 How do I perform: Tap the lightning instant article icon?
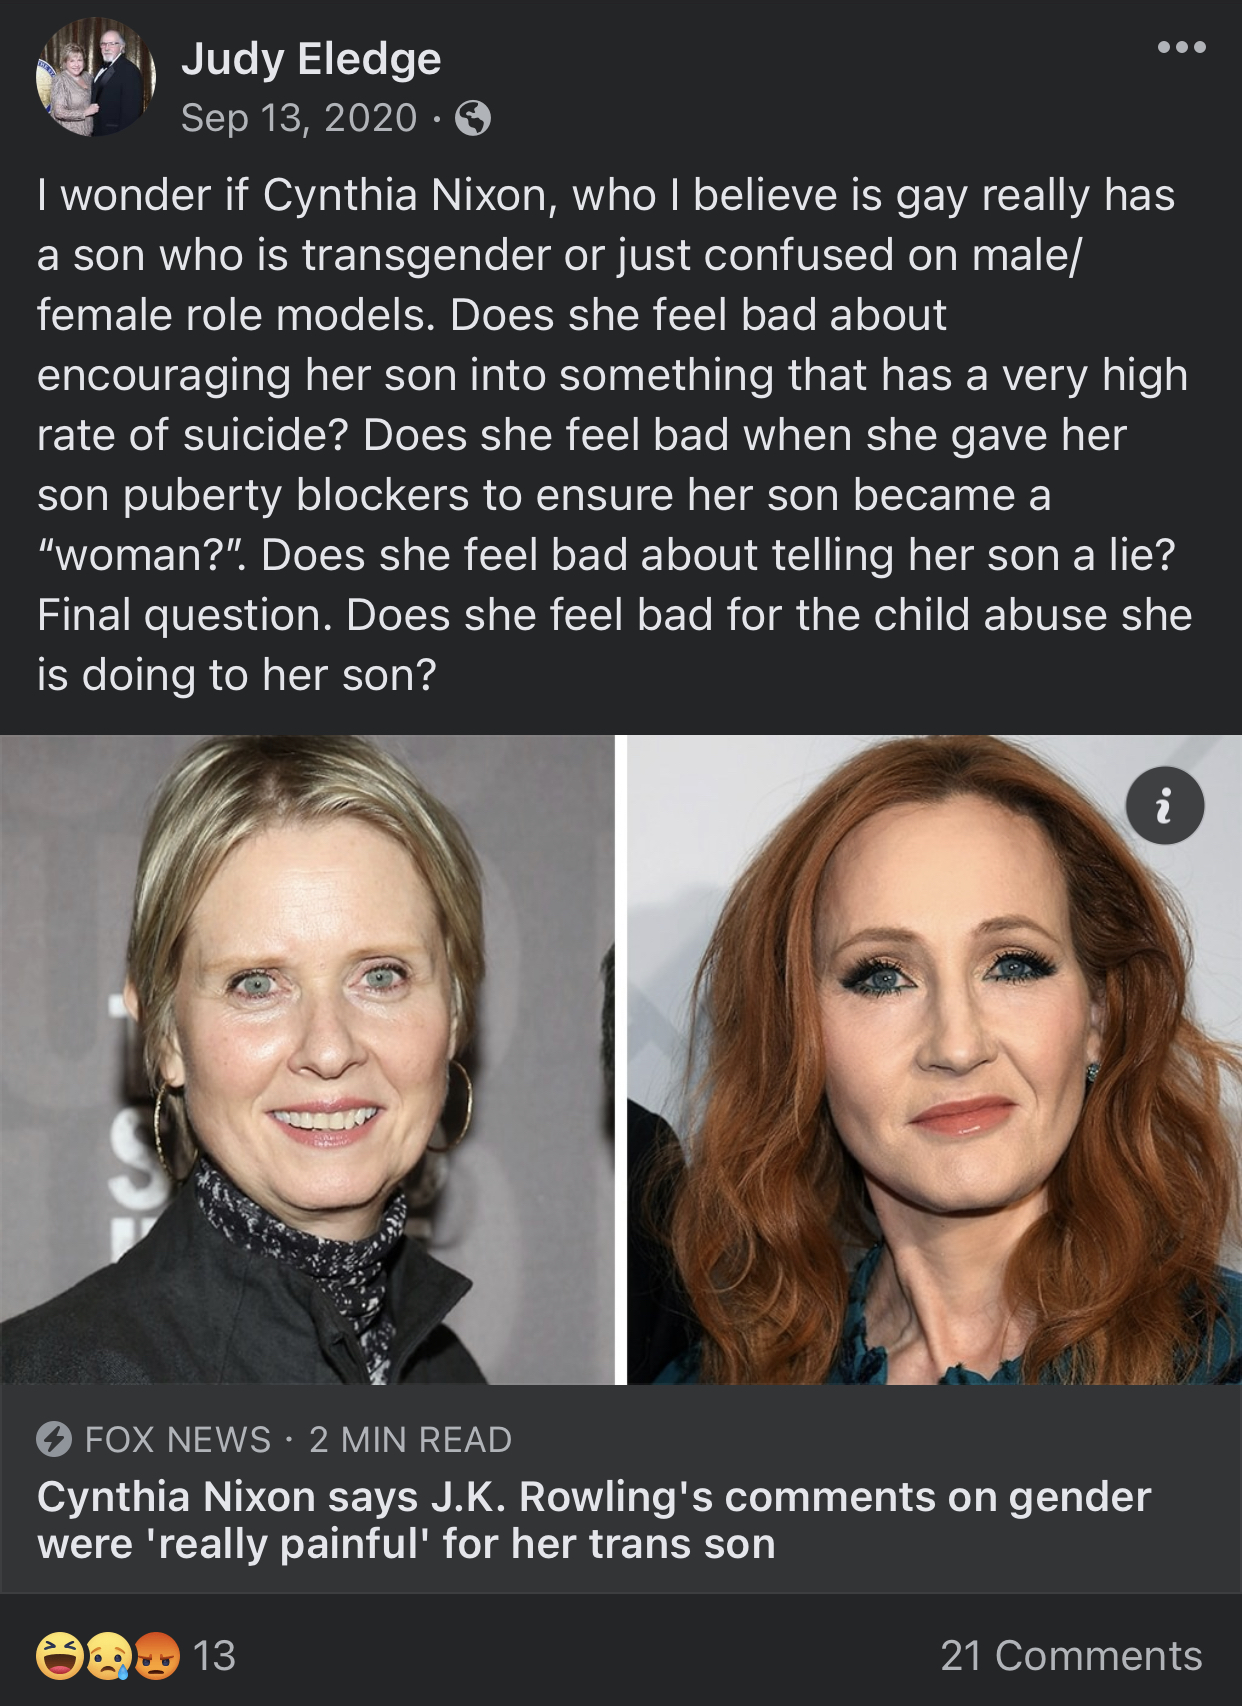[x=54, y=1439]
